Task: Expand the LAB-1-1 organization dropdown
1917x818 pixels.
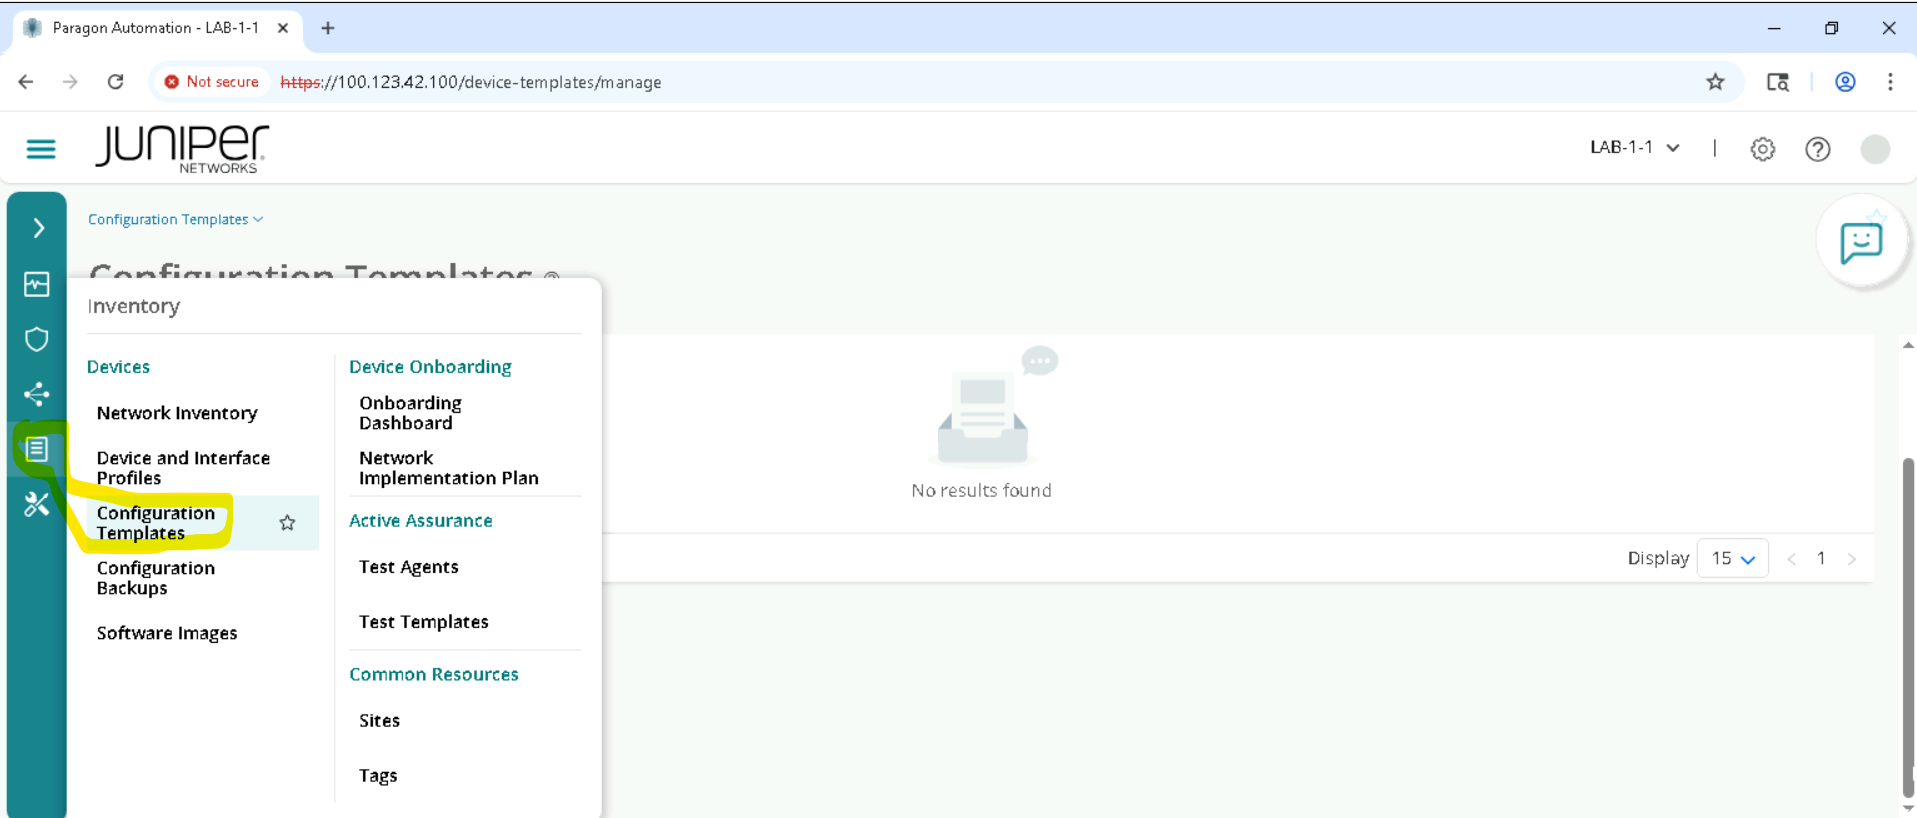Action: (1634, 148)
